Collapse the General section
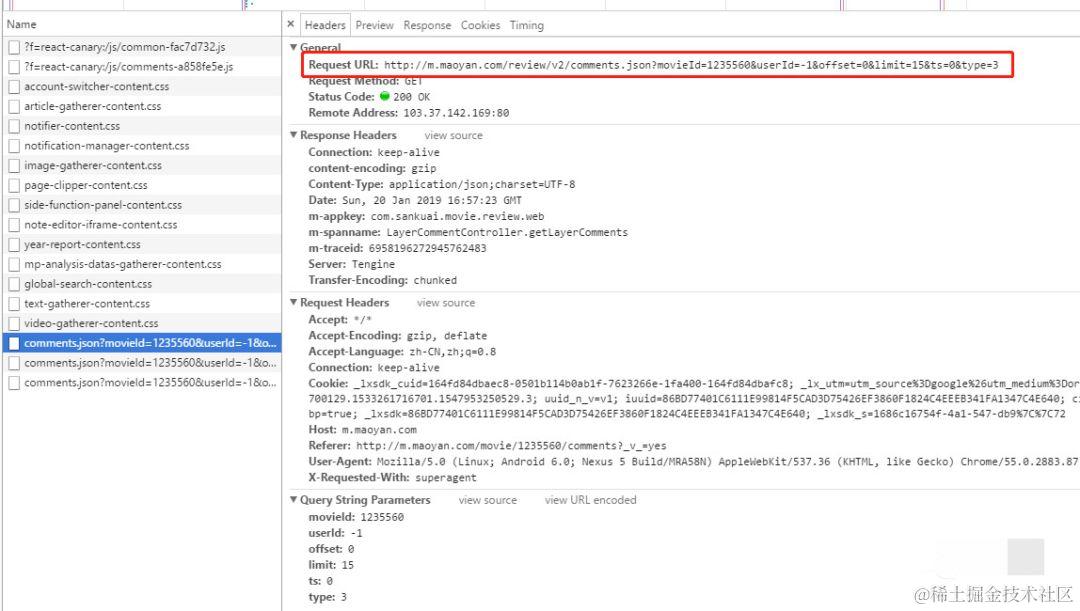 (x=293, y=47)
